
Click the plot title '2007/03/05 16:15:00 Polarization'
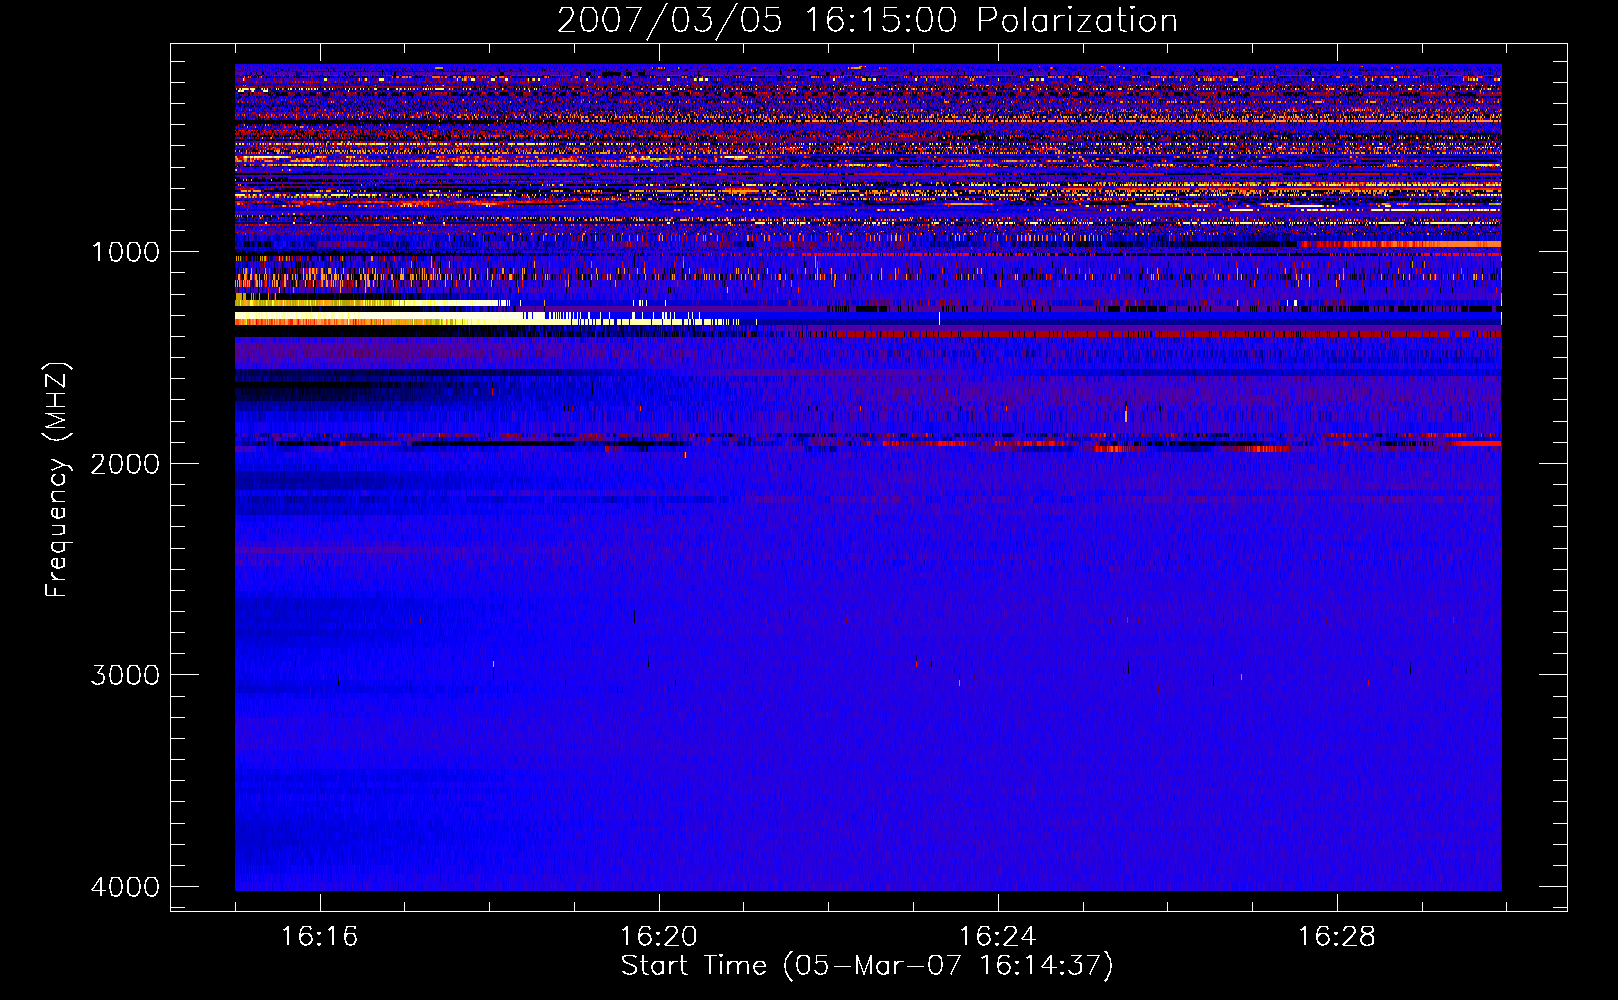pyautogui.click(x=867, y=20)
